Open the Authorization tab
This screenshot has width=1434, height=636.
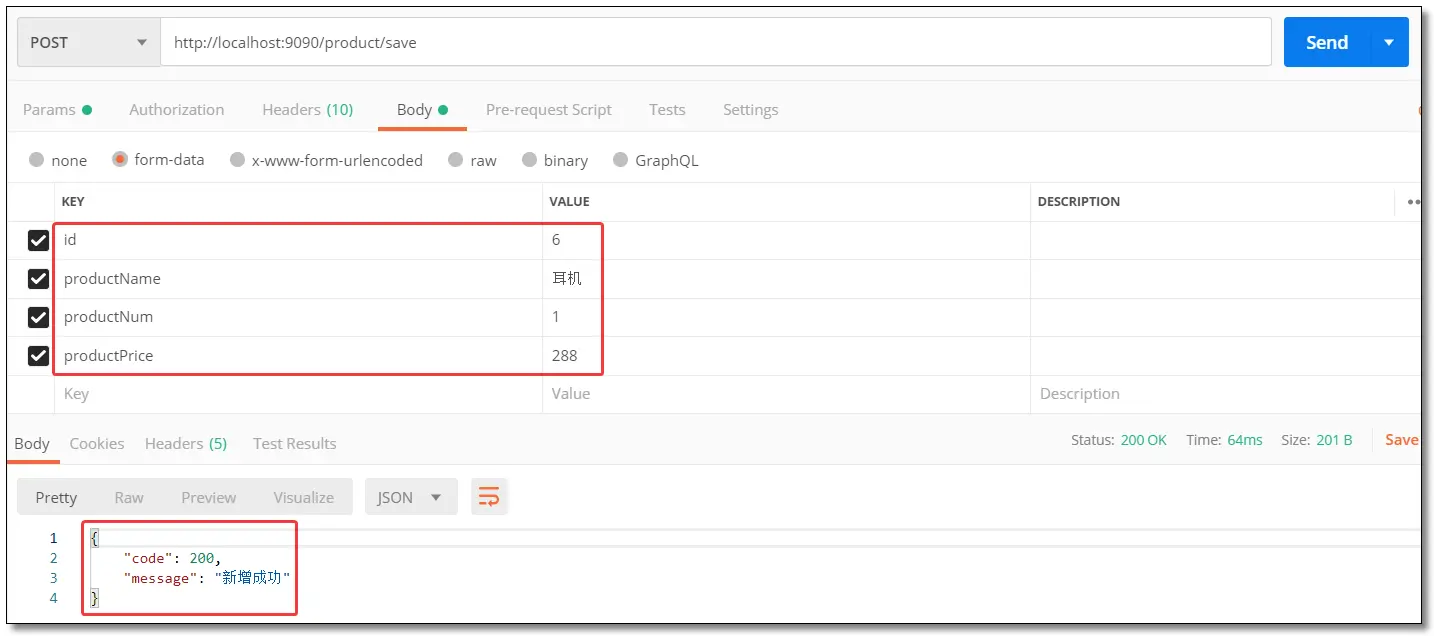tap(177, 110)
